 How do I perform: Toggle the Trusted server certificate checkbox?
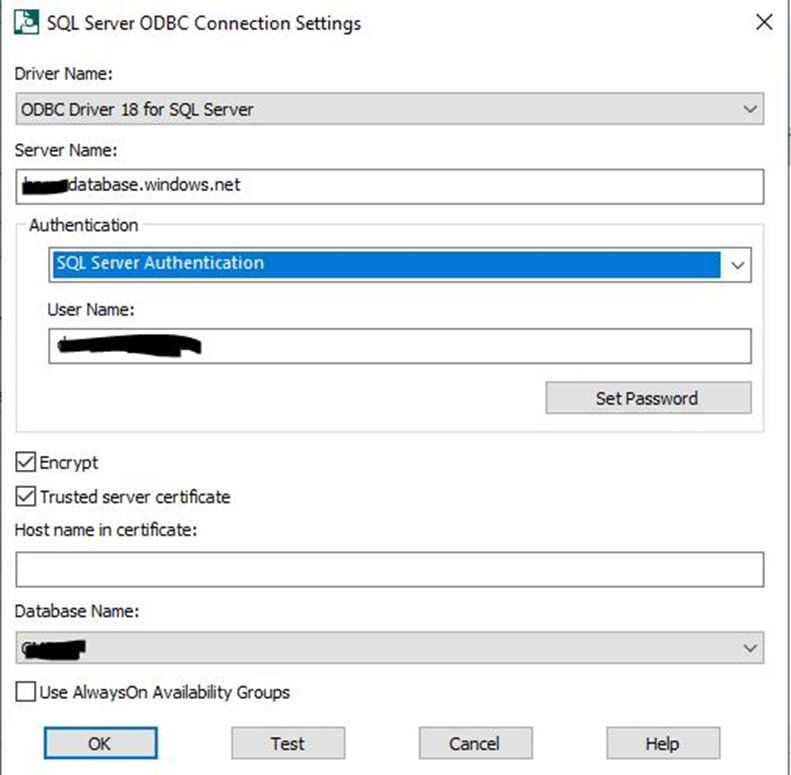26,497
